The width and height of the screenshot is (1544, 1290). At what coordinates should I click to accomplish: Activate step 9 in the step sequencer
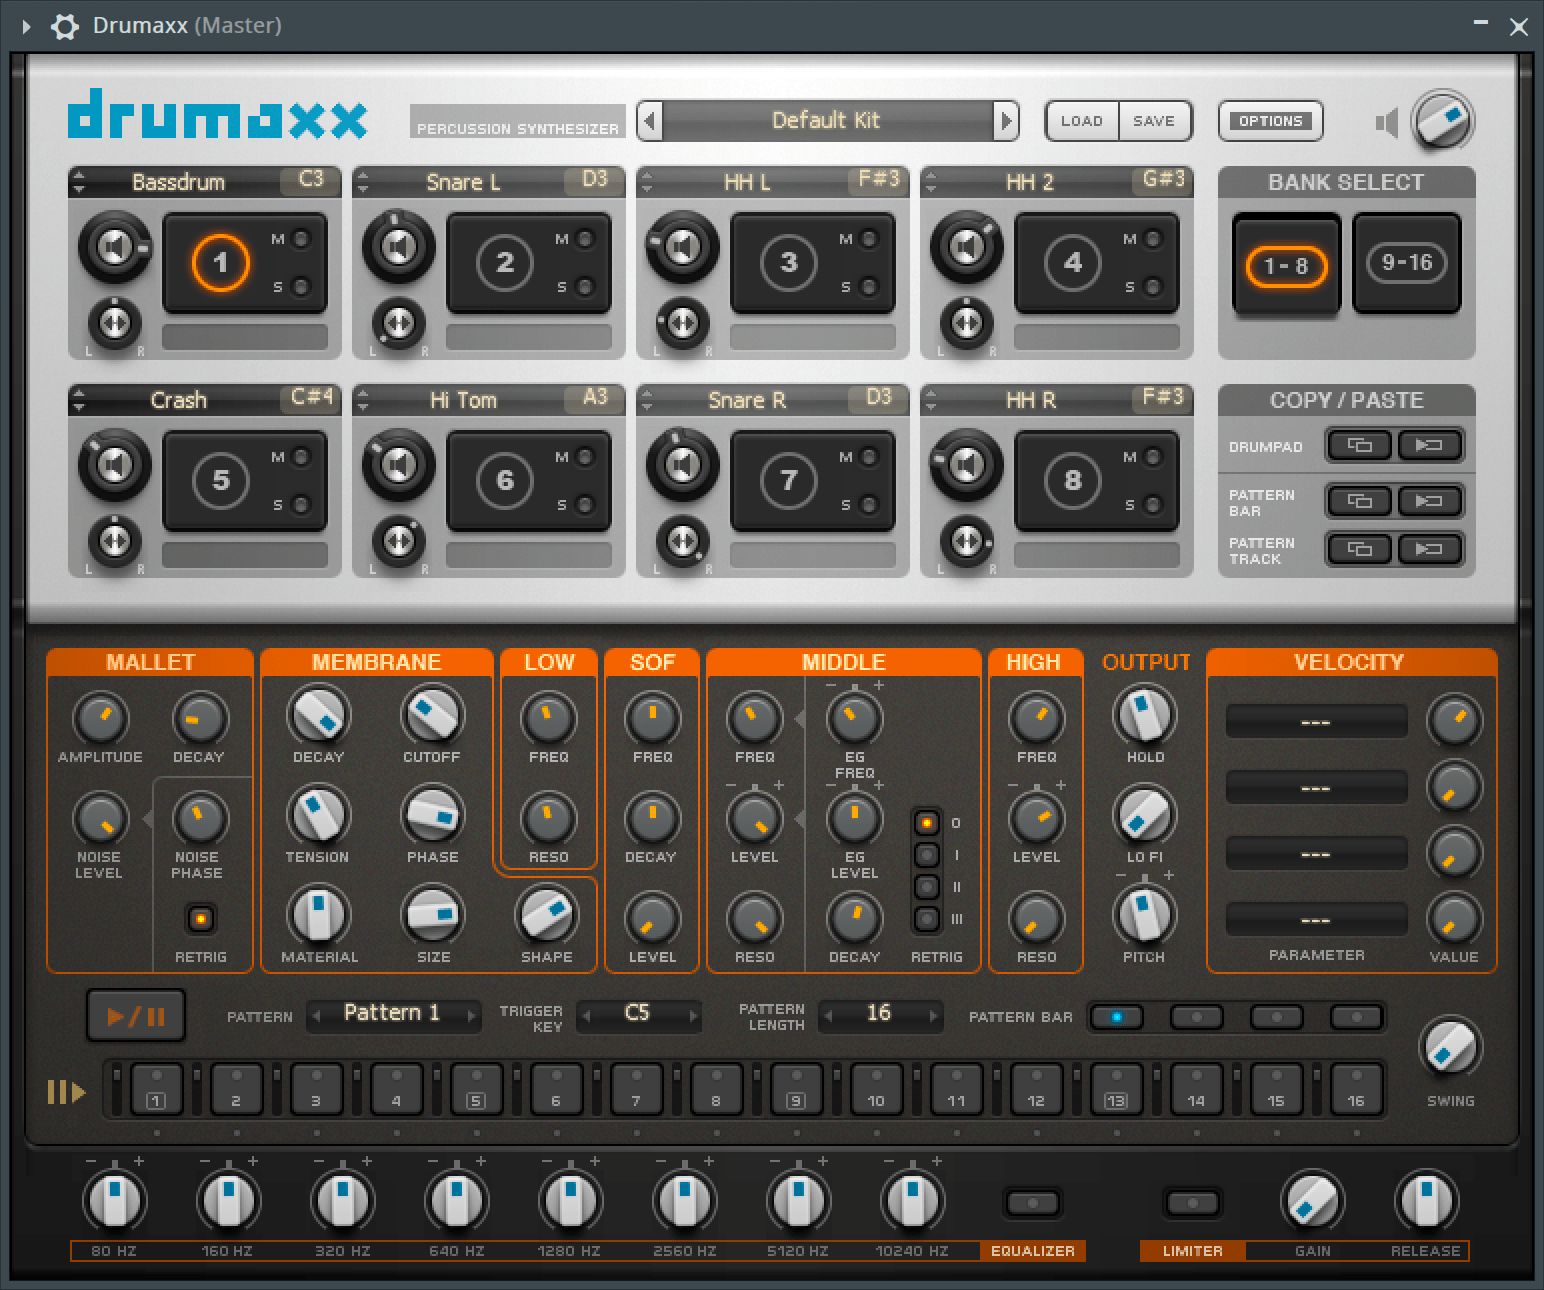click(x=796, y=1090)
